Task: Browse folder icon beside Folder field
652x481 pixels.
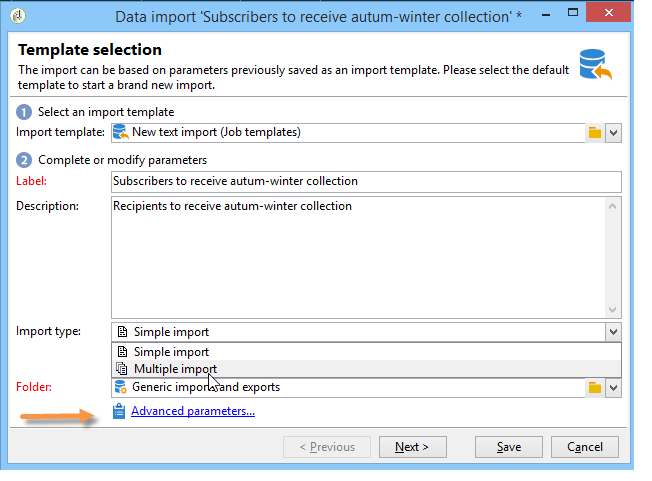Action: (x=595, y=387)
